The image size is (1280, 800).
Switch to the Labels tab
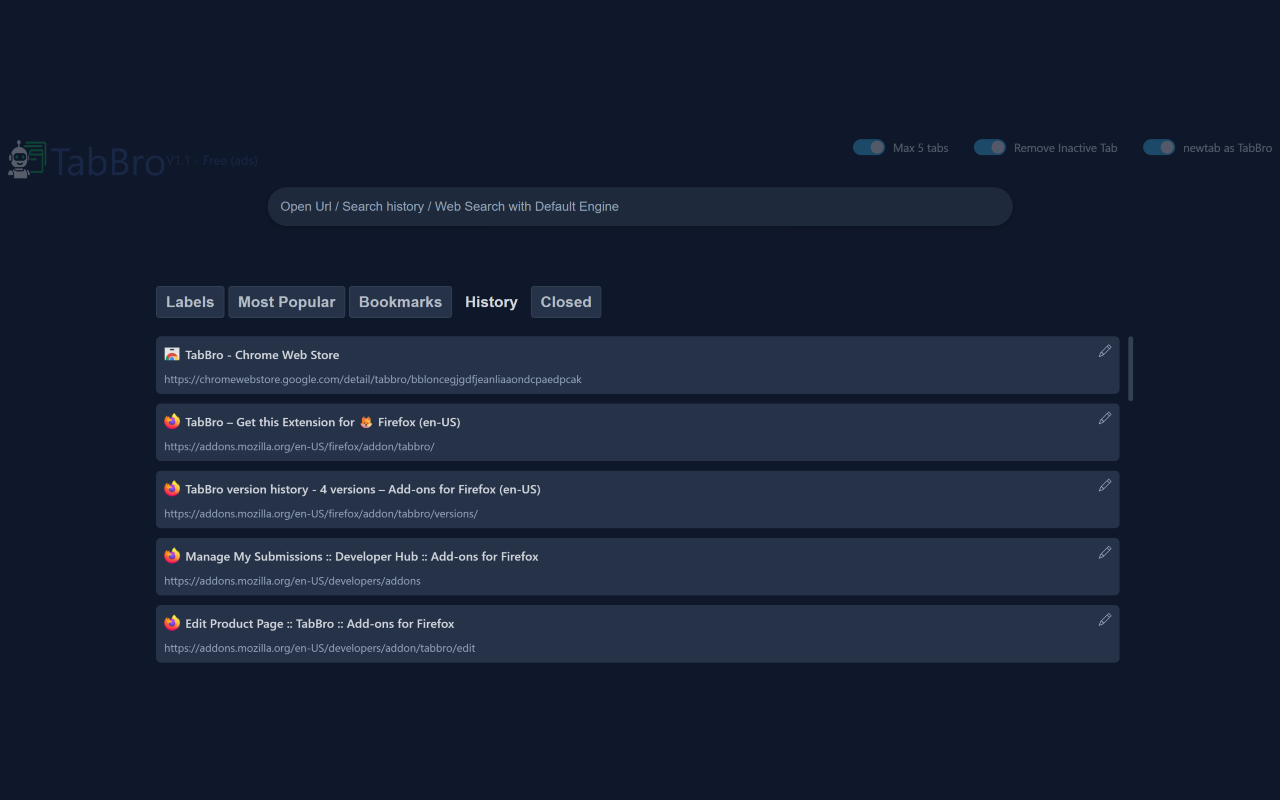[190, 302]
